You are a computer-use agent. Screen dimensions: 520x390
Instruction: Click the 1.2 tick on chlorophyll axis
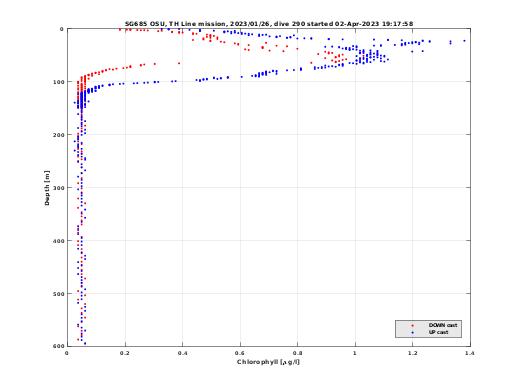413,353
